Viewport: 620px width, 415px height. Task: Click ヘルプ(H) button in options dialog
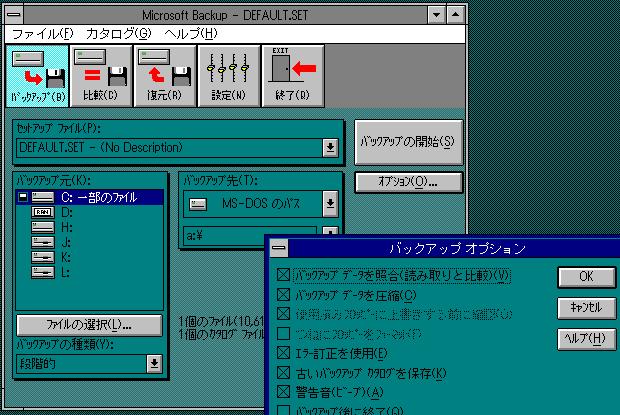click(586, 339)
